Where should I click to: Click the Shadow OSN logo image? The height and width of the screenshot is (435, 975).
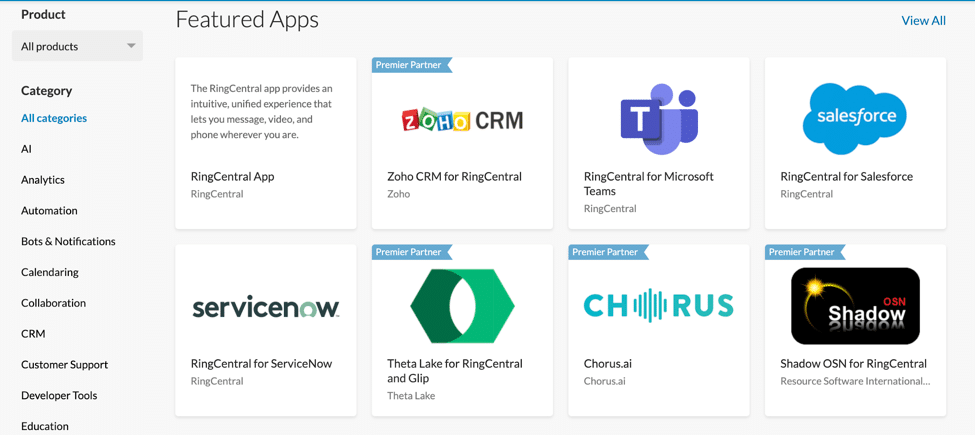(855, 306)
